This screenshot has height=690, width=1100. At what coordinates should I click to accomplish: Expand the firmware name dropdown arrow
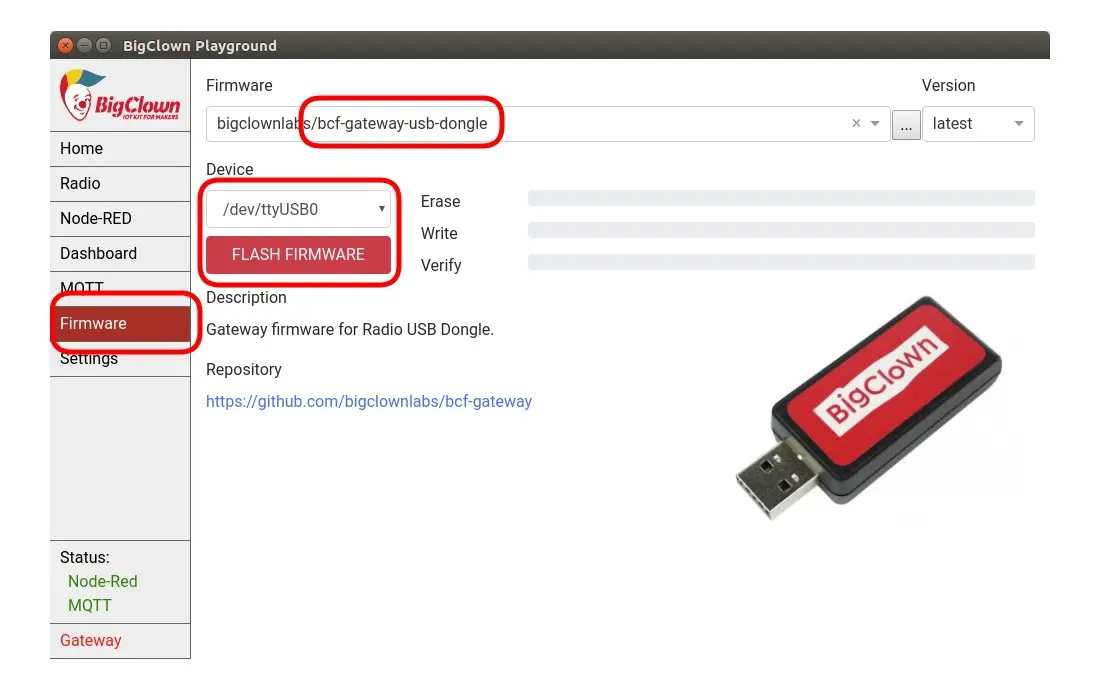pos(875,123)
